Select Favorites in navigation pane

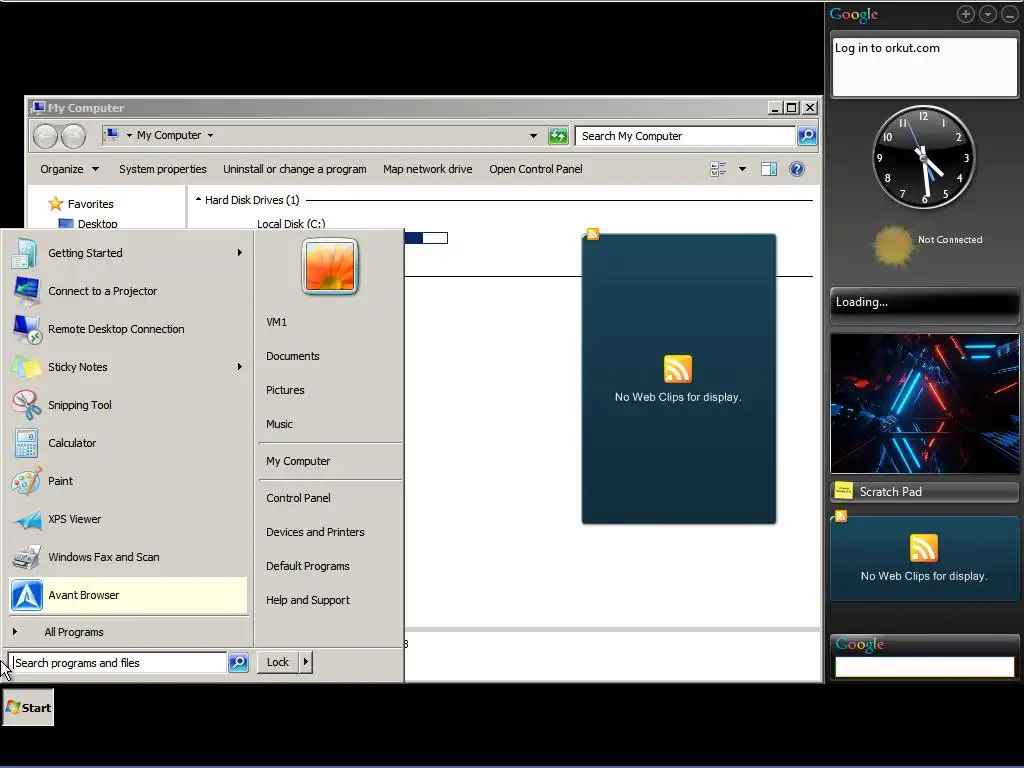(91, 204)
